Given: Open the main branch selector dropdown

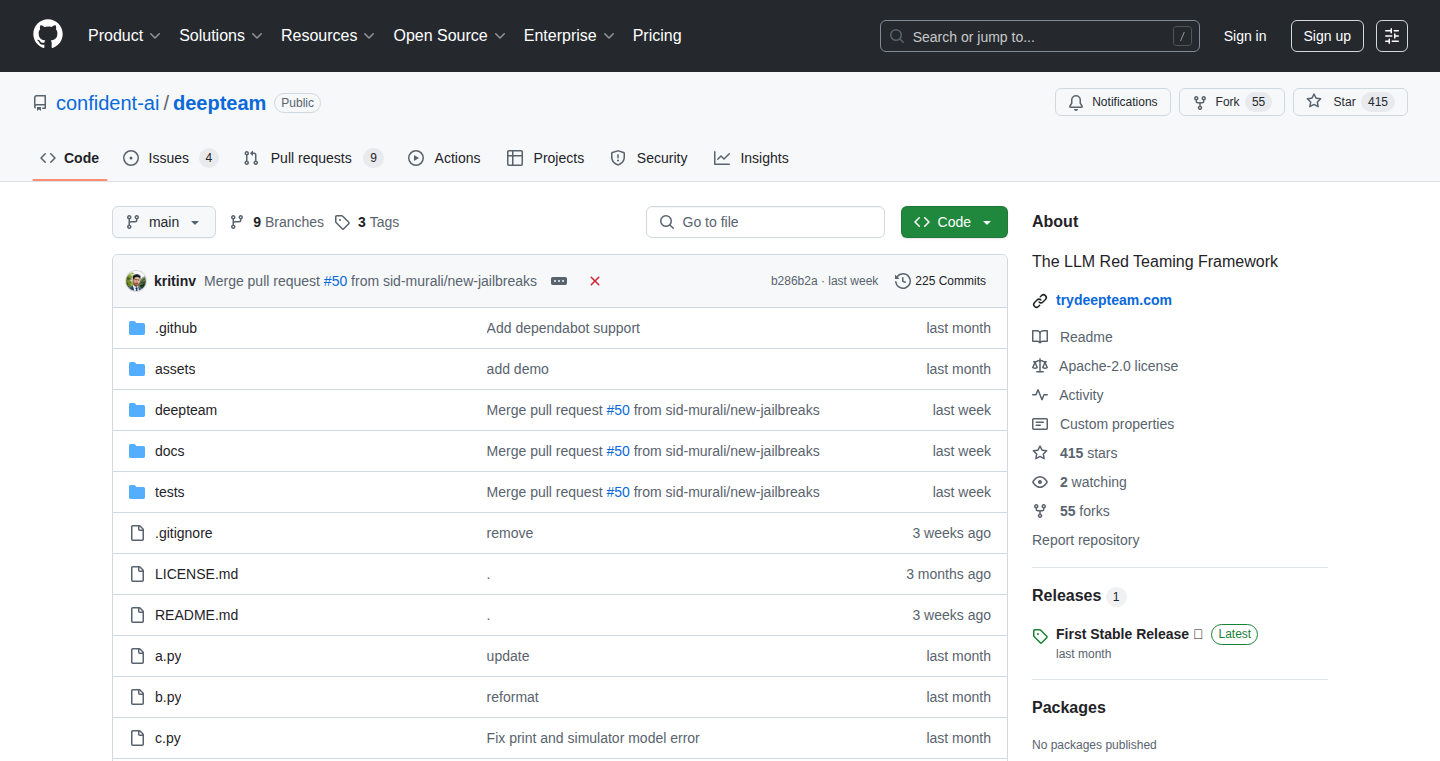Looking at the screenshot, I should (164, 222).
